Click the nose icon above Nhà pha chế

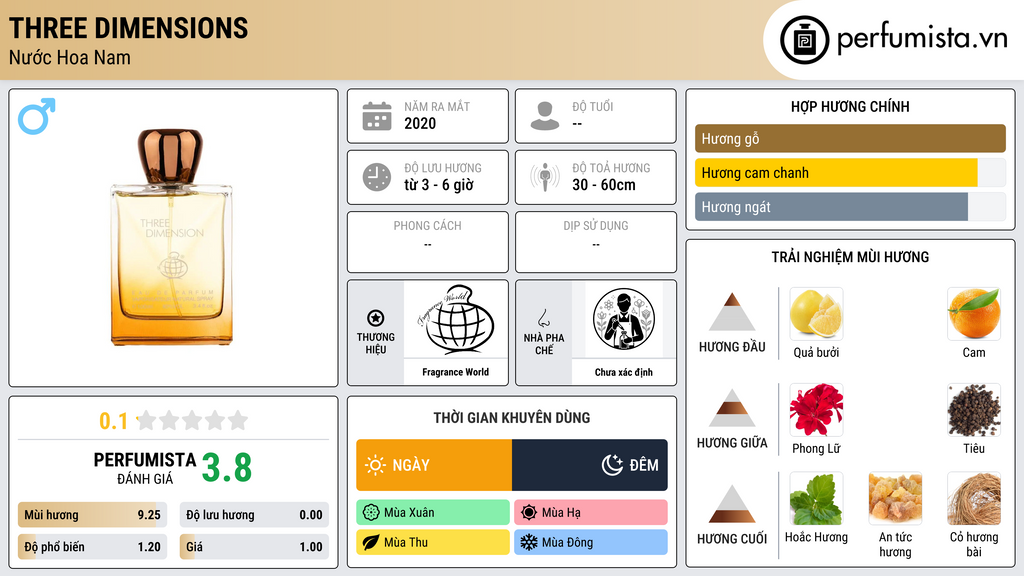point(543,318)
